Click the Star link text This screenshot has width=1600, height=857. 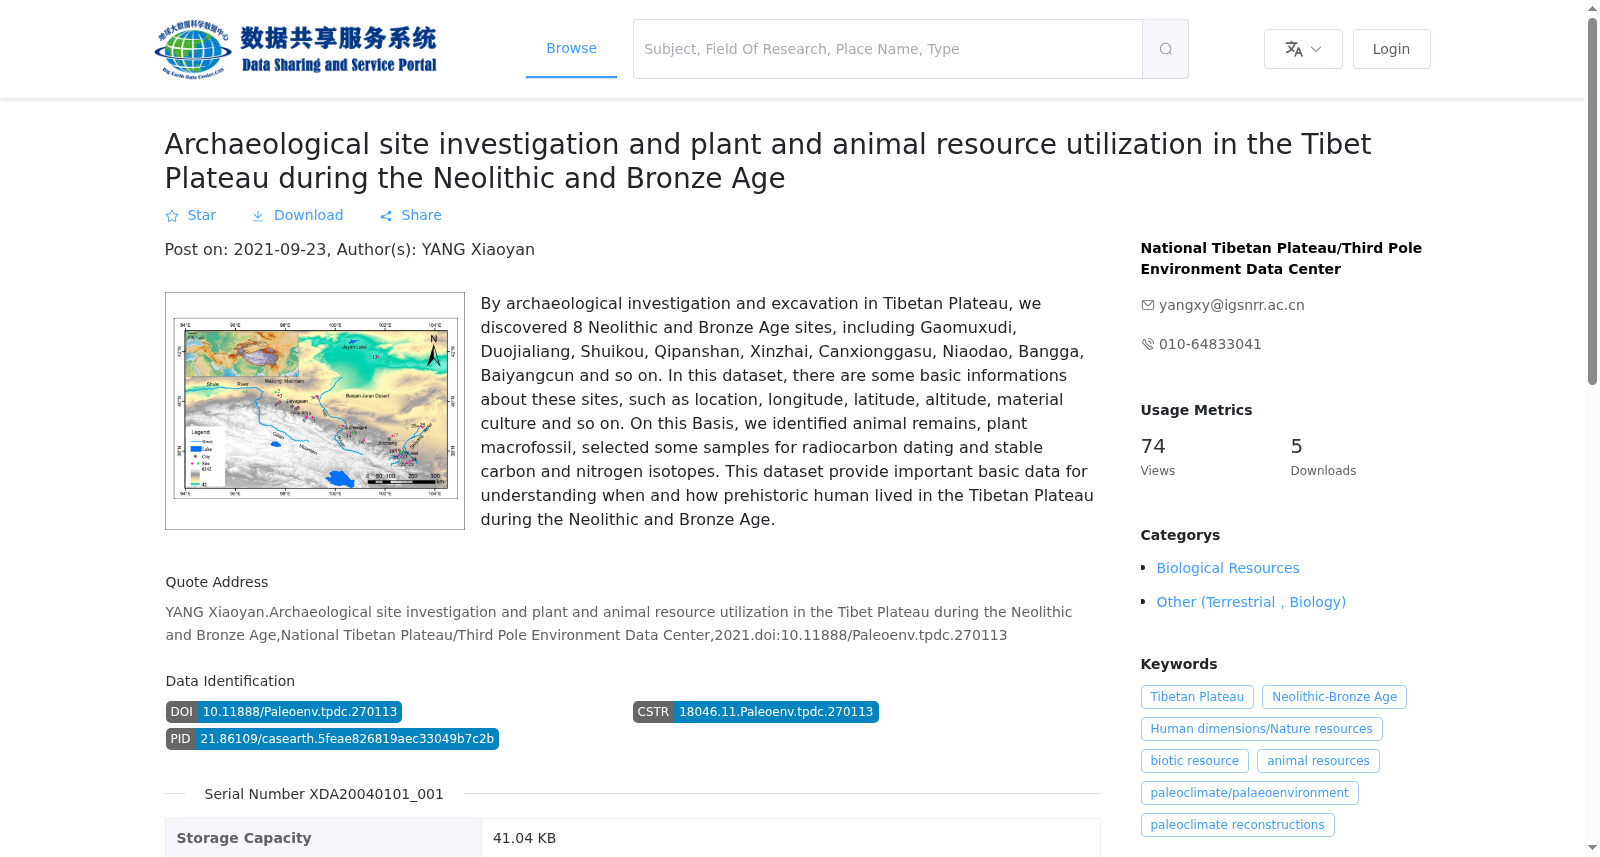click(201, 215)
